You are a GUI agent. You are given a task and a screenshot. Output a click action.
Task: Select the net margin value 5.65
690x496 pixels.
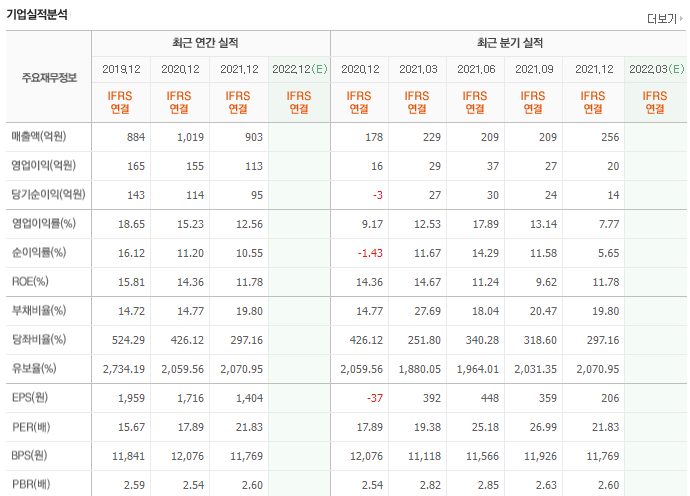click(x=609, y=254)
